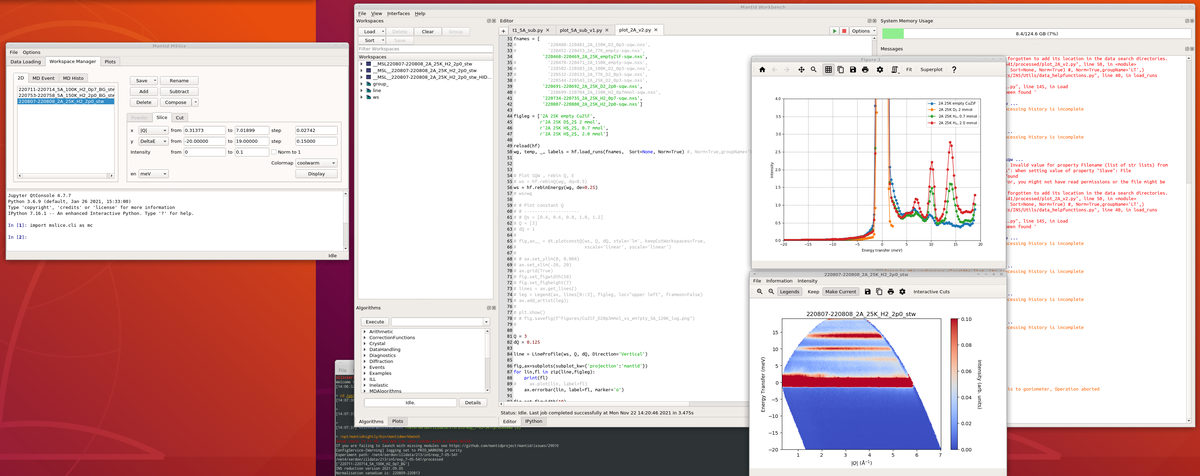
Task: Toggle grid lines in Figure 1 toolbar
Action: click(828, 70)
